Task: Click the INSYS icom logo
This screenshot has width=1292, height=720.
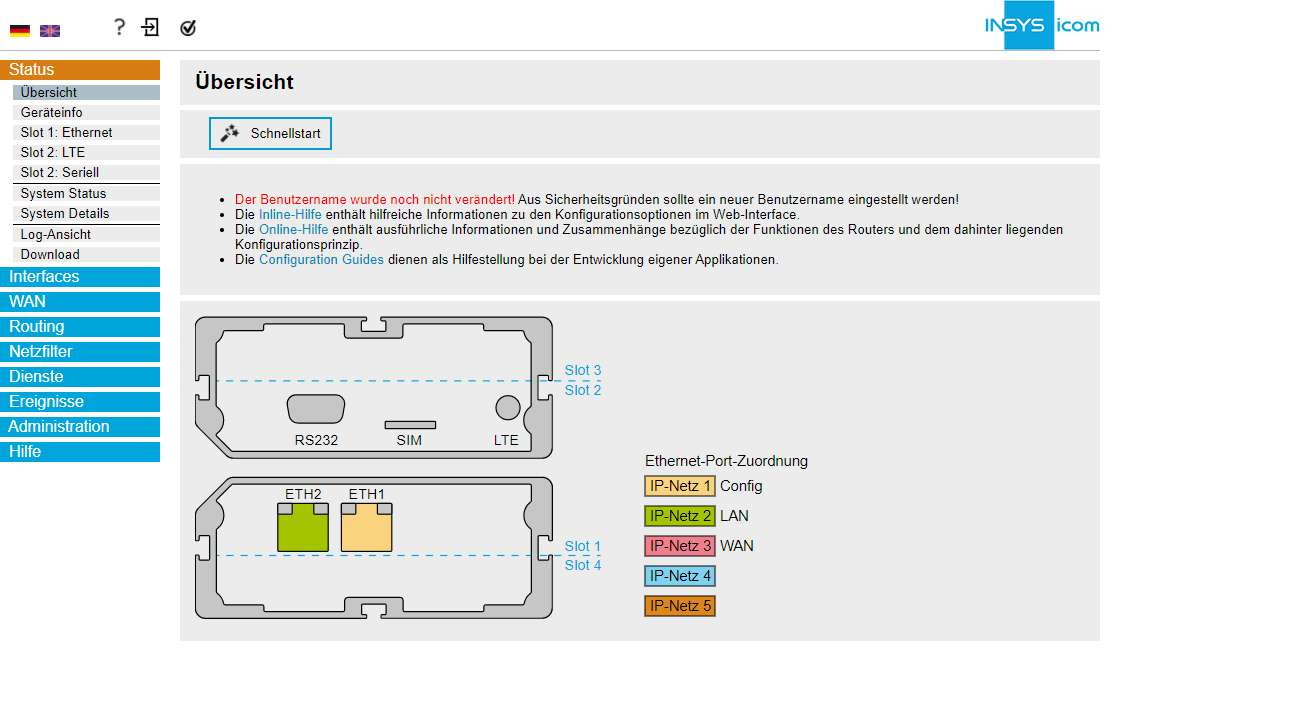Action: click(1041, 25)
